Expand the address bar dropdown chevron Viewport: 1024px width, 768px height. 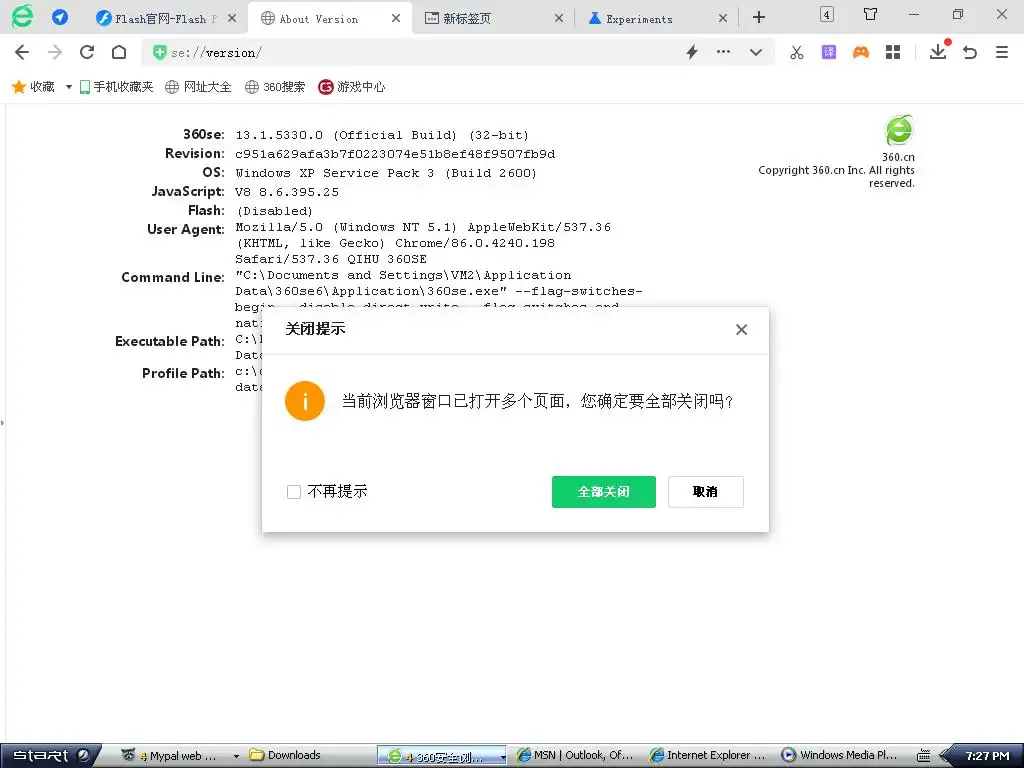756,52
